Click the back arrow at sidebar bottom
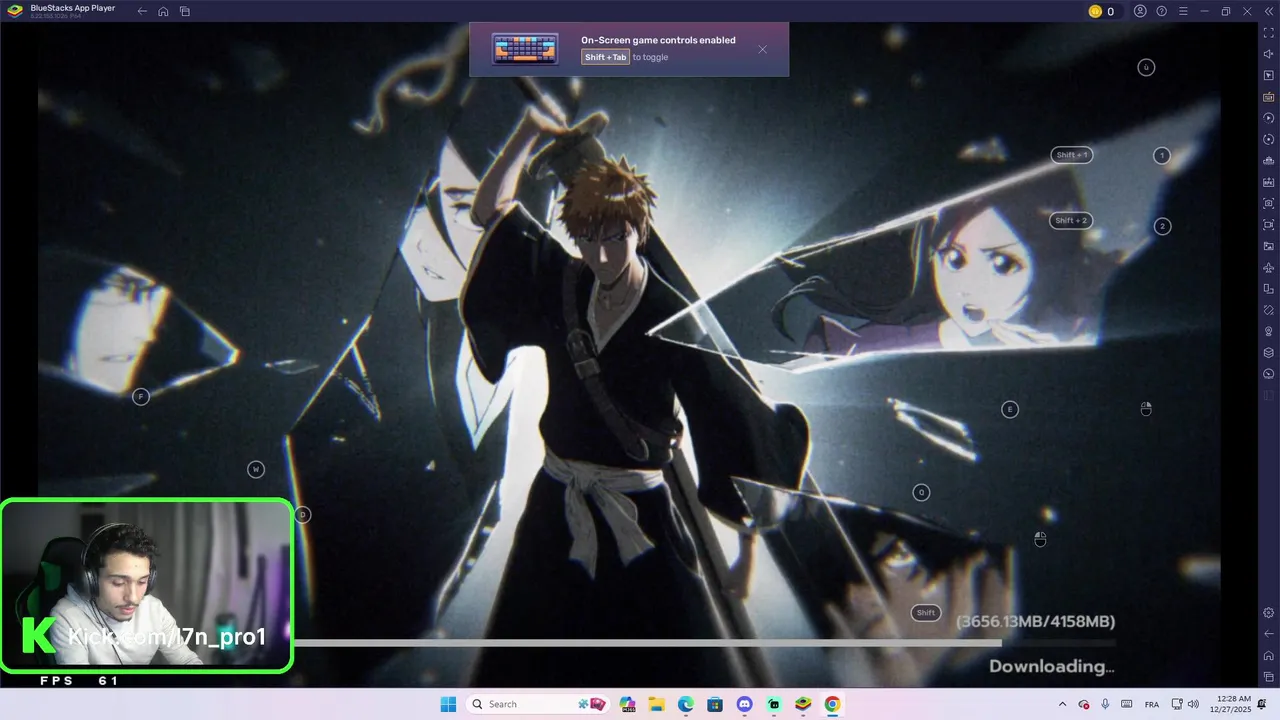Screen dimensions: 1280x720 [x=1269, y=634]
